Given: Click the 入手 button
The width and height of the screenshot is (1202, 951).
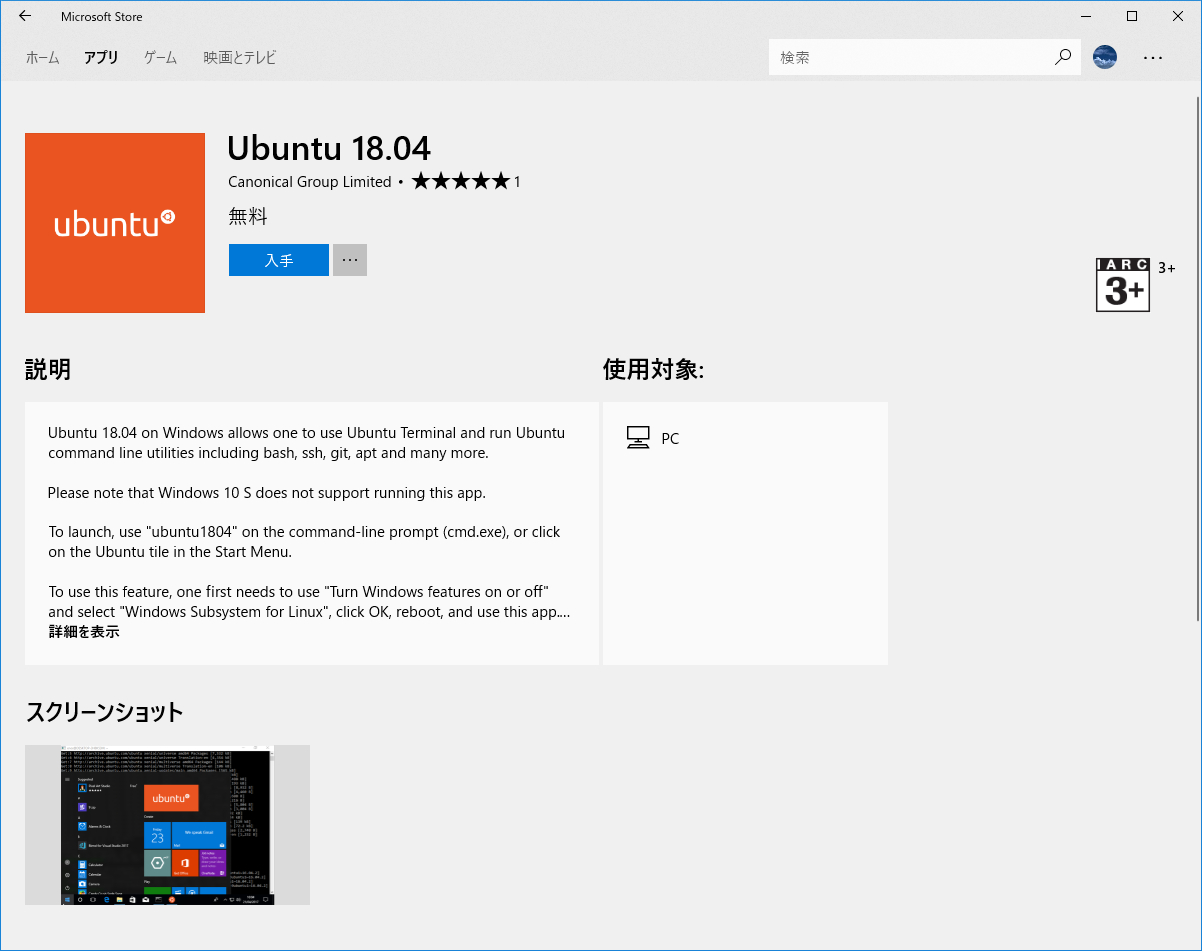Looking at the screenshot, I should [279, 260].
